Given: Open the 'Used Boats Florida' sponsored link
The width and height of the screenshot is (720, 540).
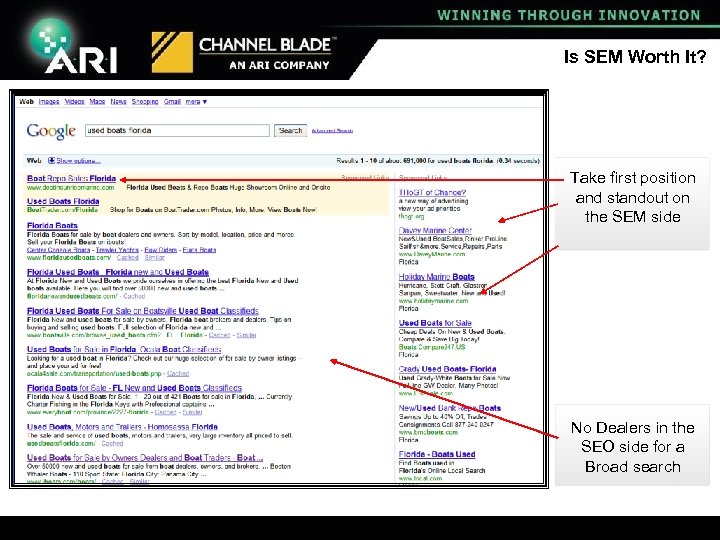Looking at the screenshot, I should coord(63,201).
